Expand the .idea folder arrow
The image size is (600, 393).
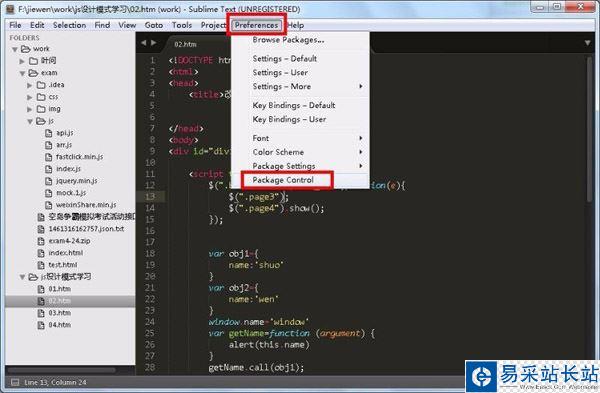point(30,85)
